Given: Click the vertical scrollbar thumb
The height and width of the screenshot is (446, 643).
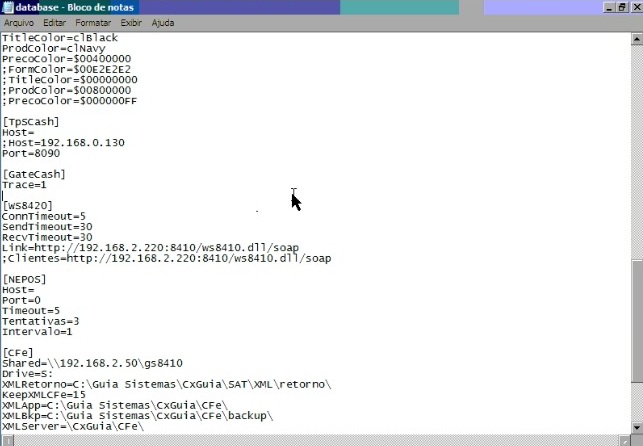Looking at the screenshot, I should 637,320.
